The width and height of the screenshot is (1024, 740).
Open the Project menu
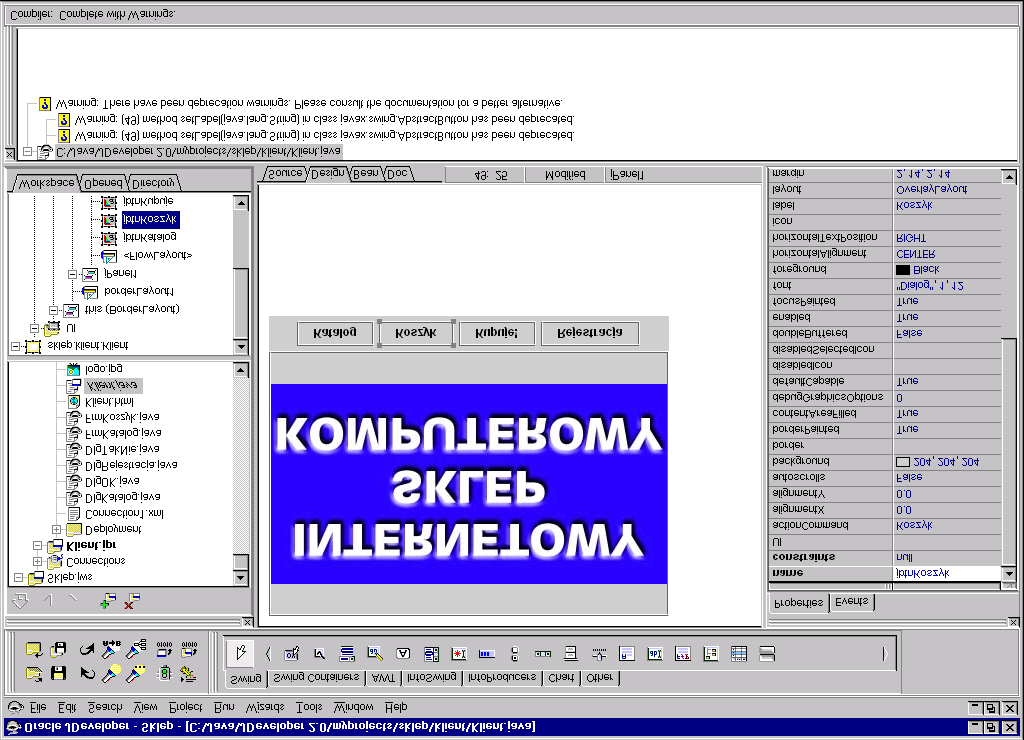point(186,707)
